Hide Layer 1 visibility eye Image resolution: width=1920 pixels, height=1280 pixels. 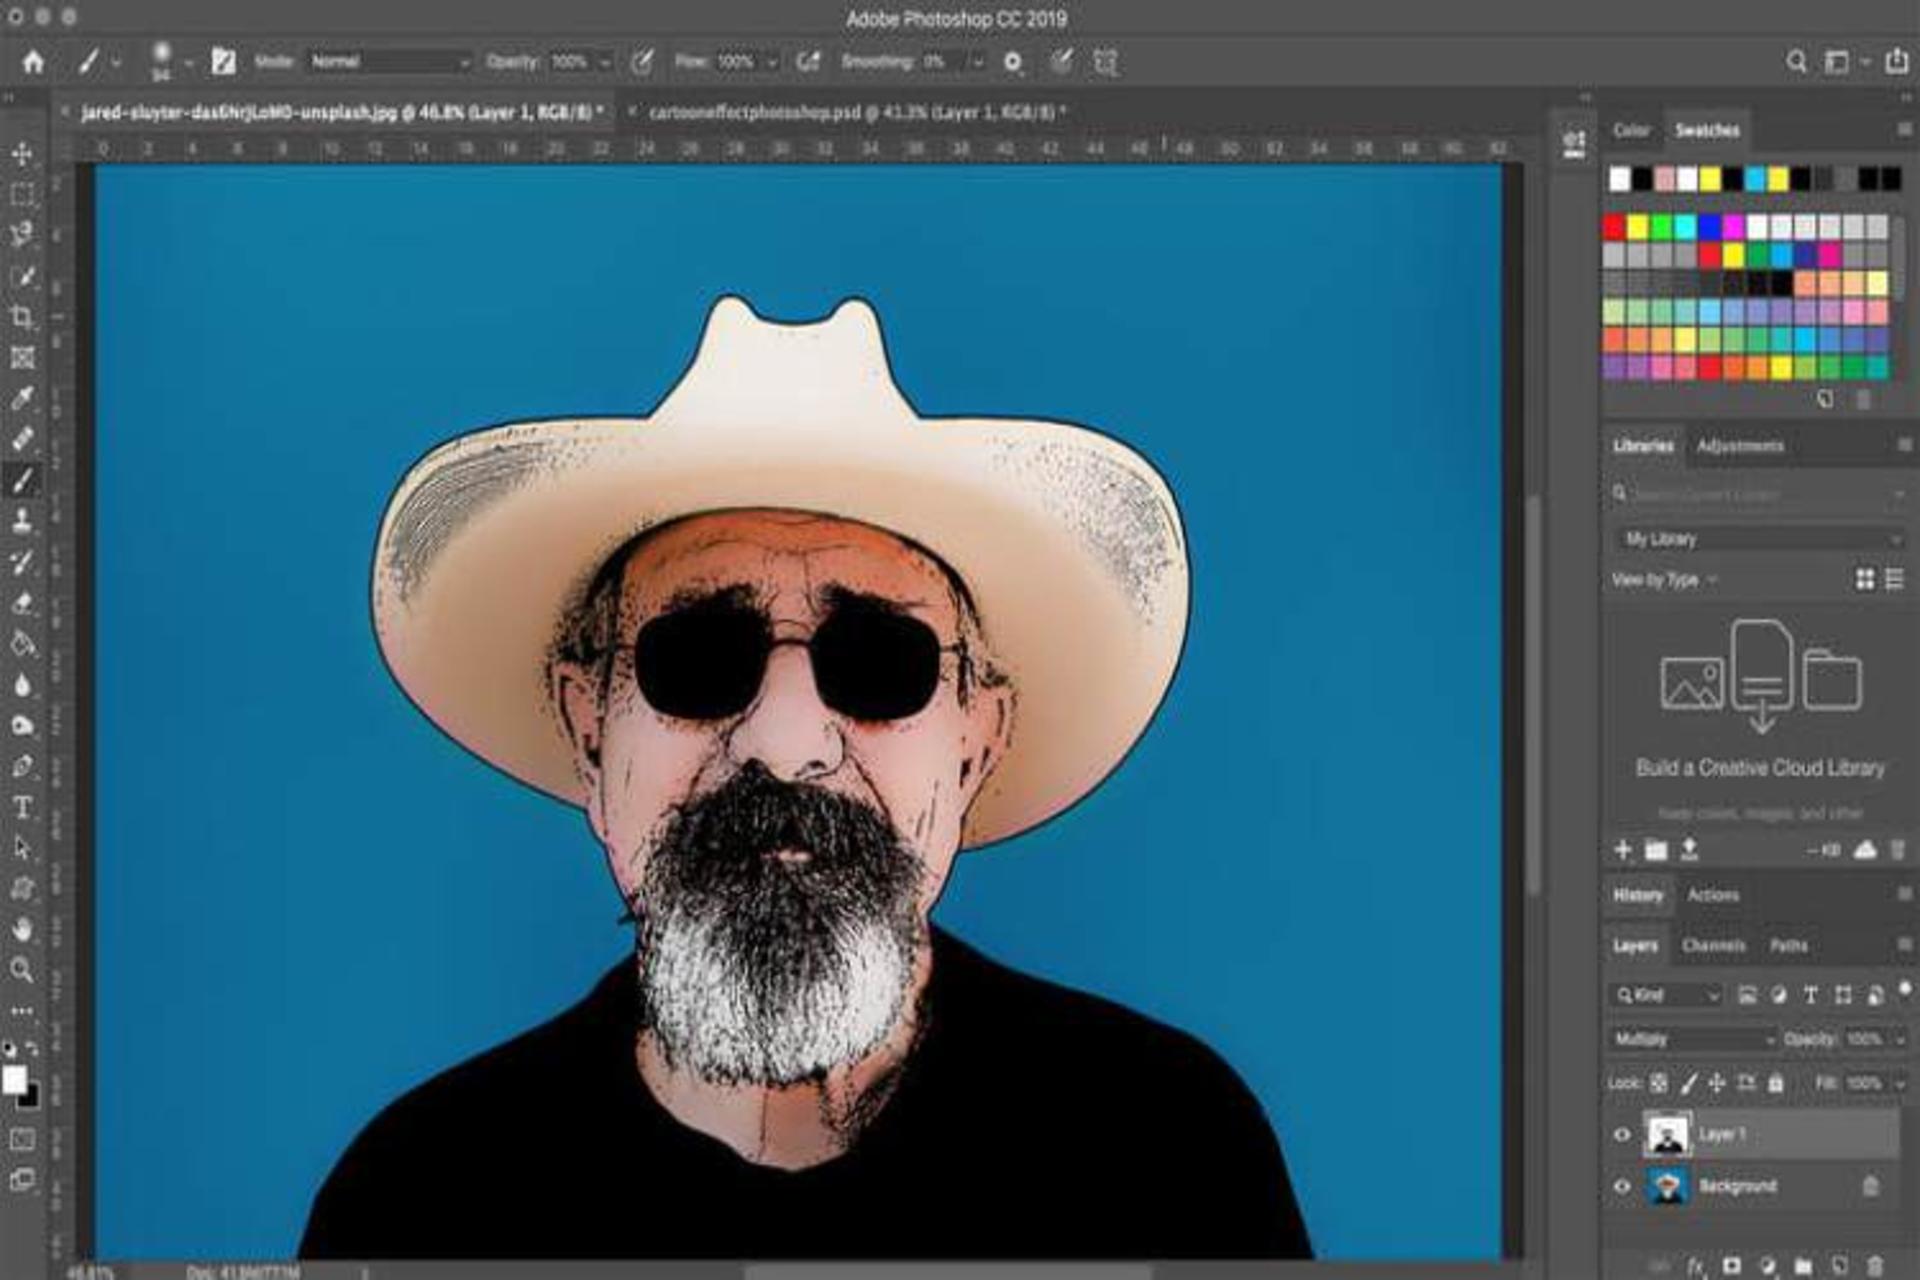[1622, 1135]
